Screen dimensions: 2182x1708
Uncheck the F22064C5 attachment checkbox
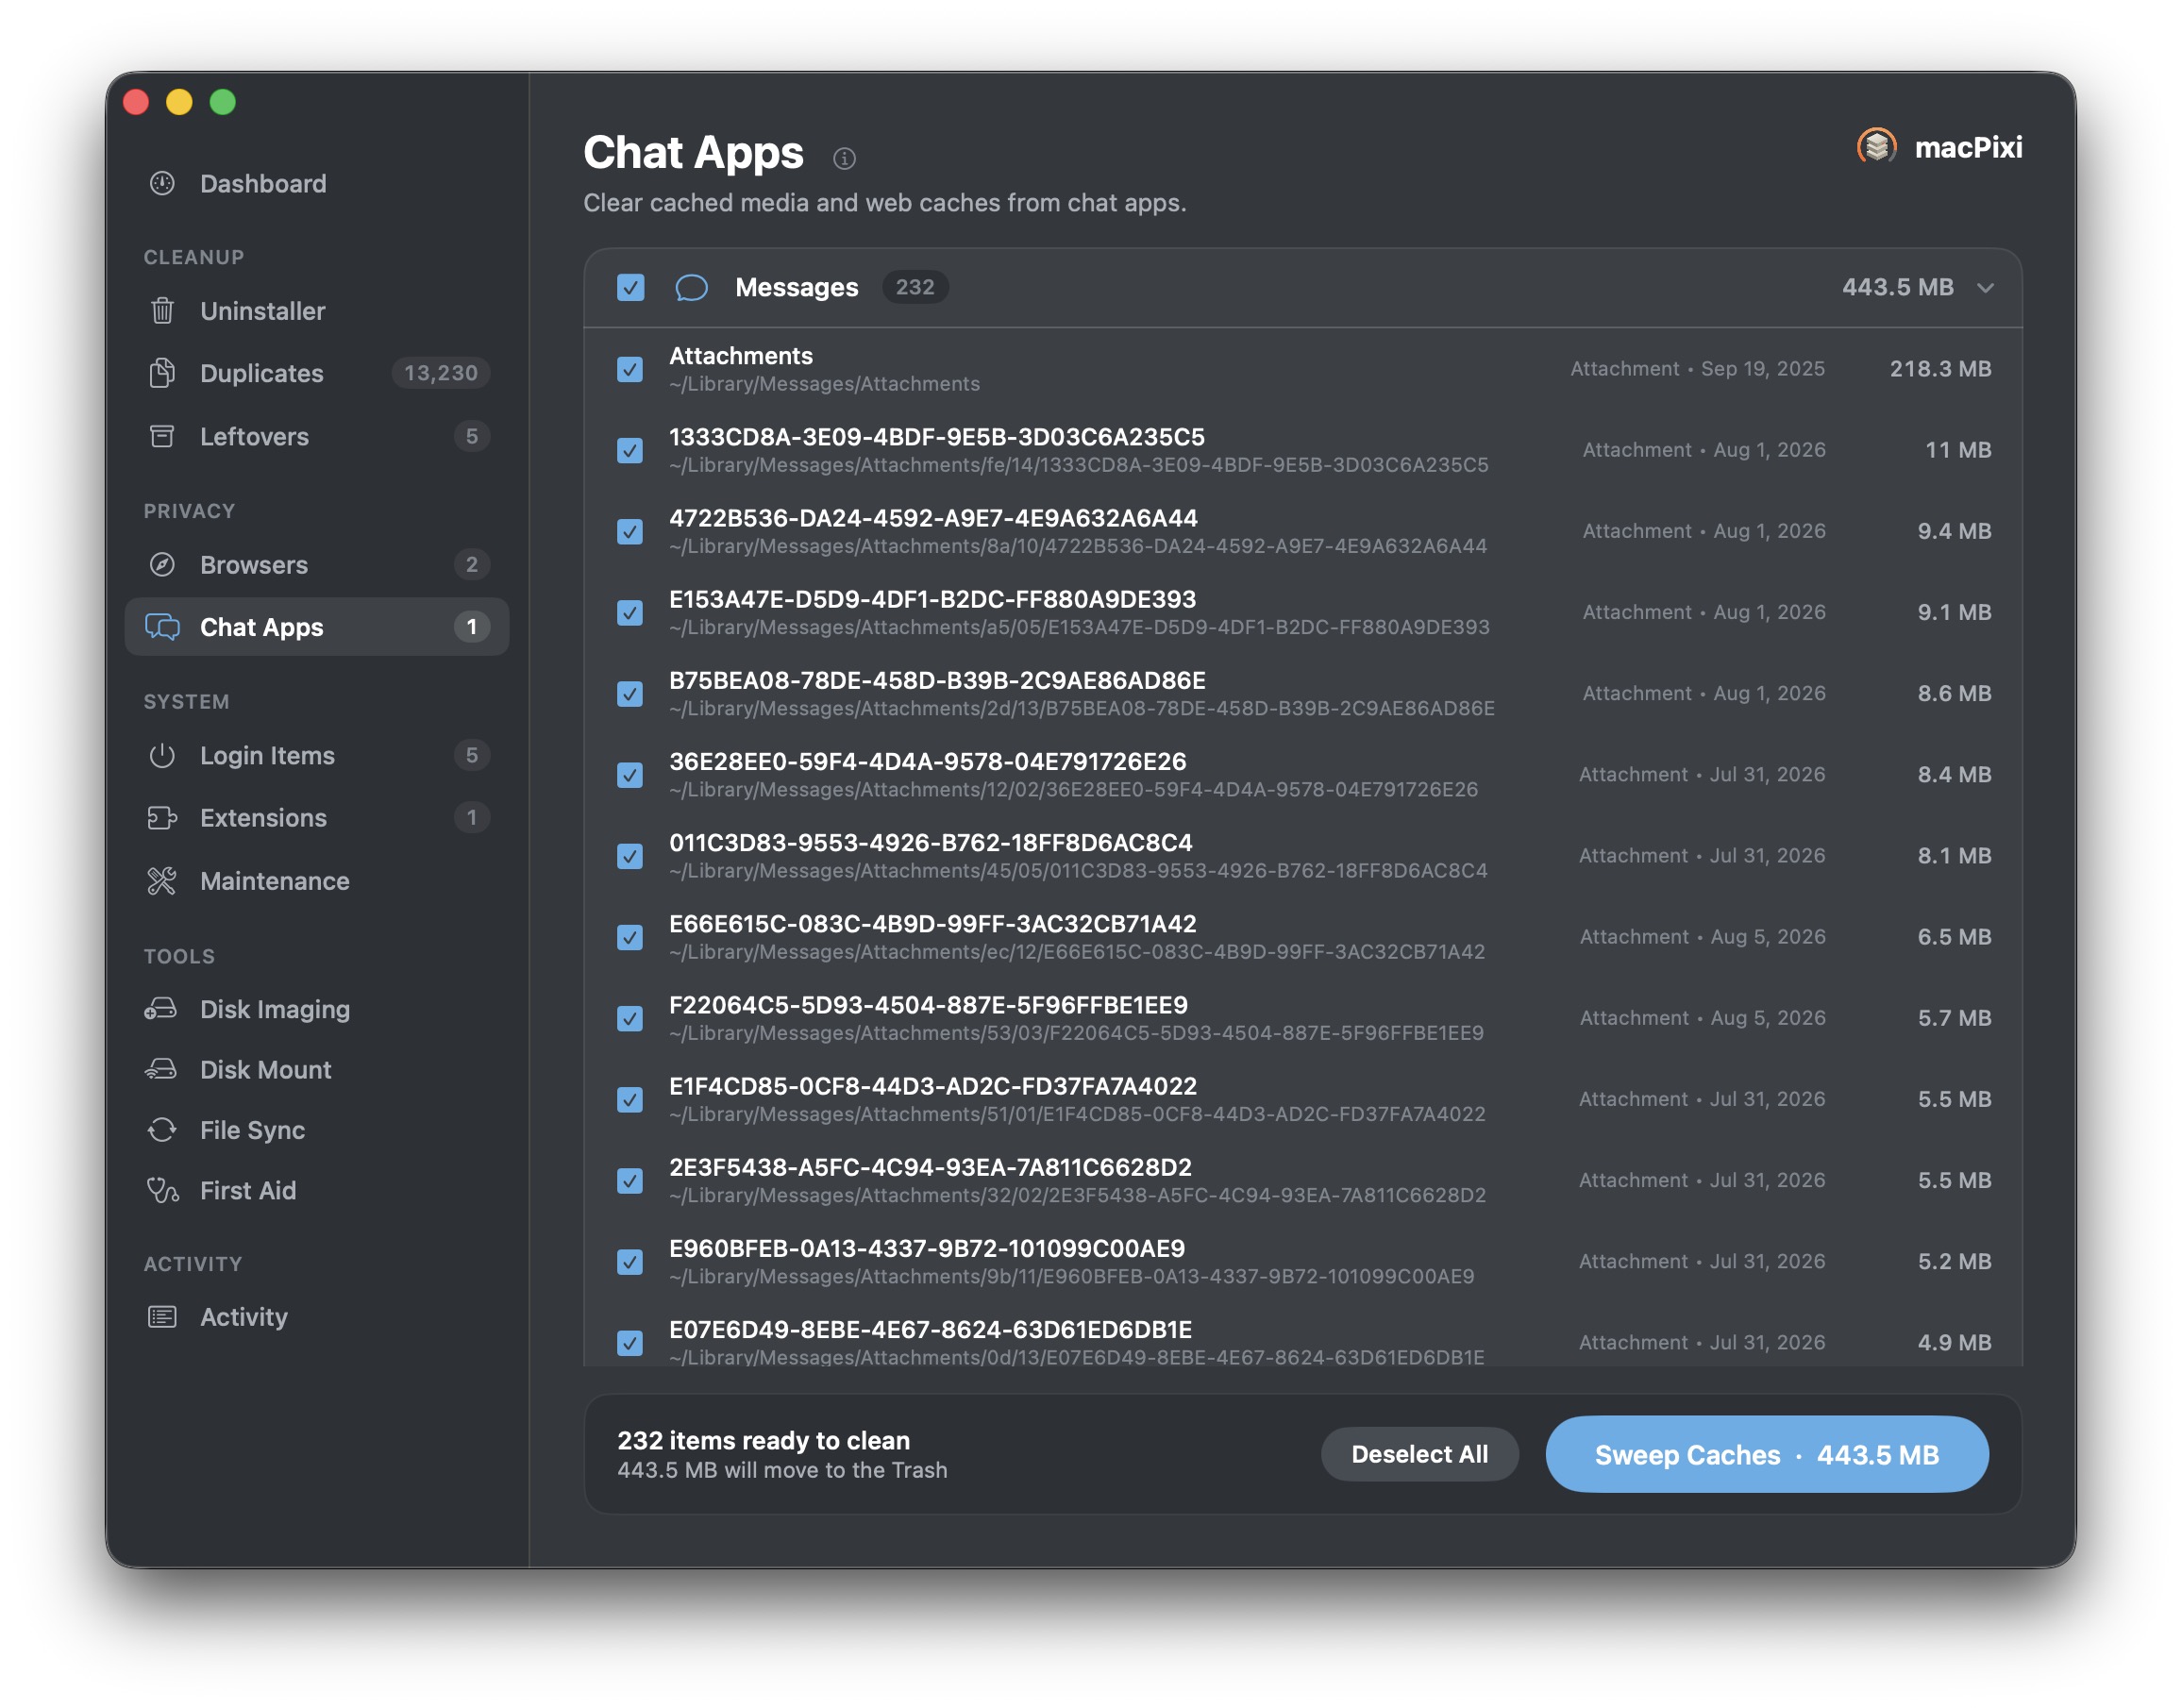(x=630, y=1018)
